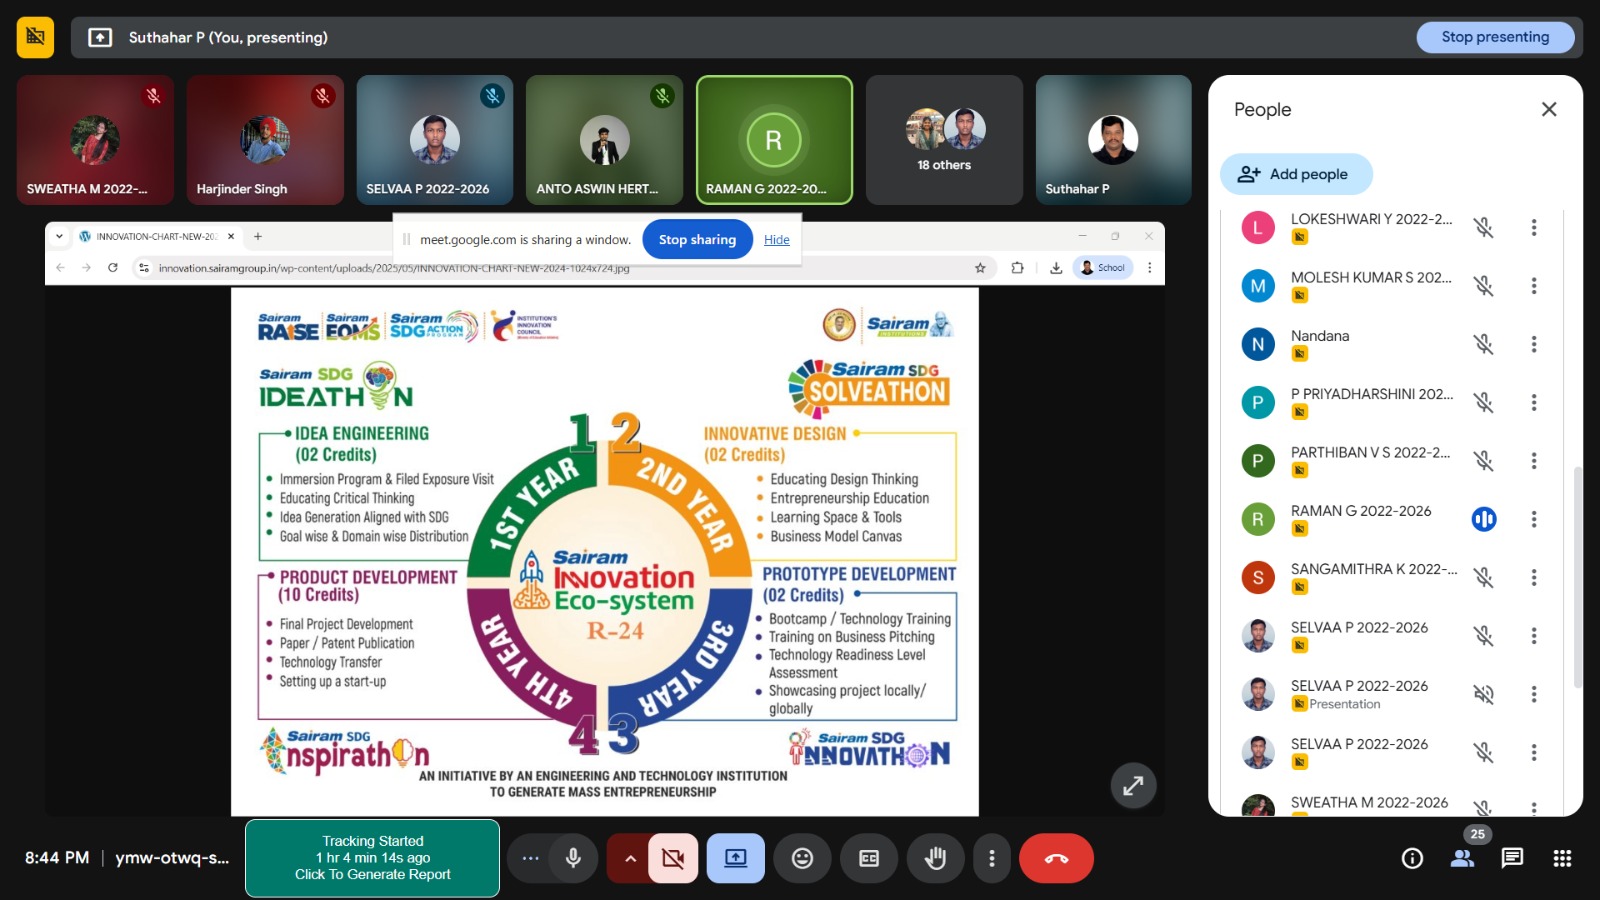Screen dimensions: 1600x900
Task: Click the Chrome address bar with sairamgroup URL
Action: point(565,268)
